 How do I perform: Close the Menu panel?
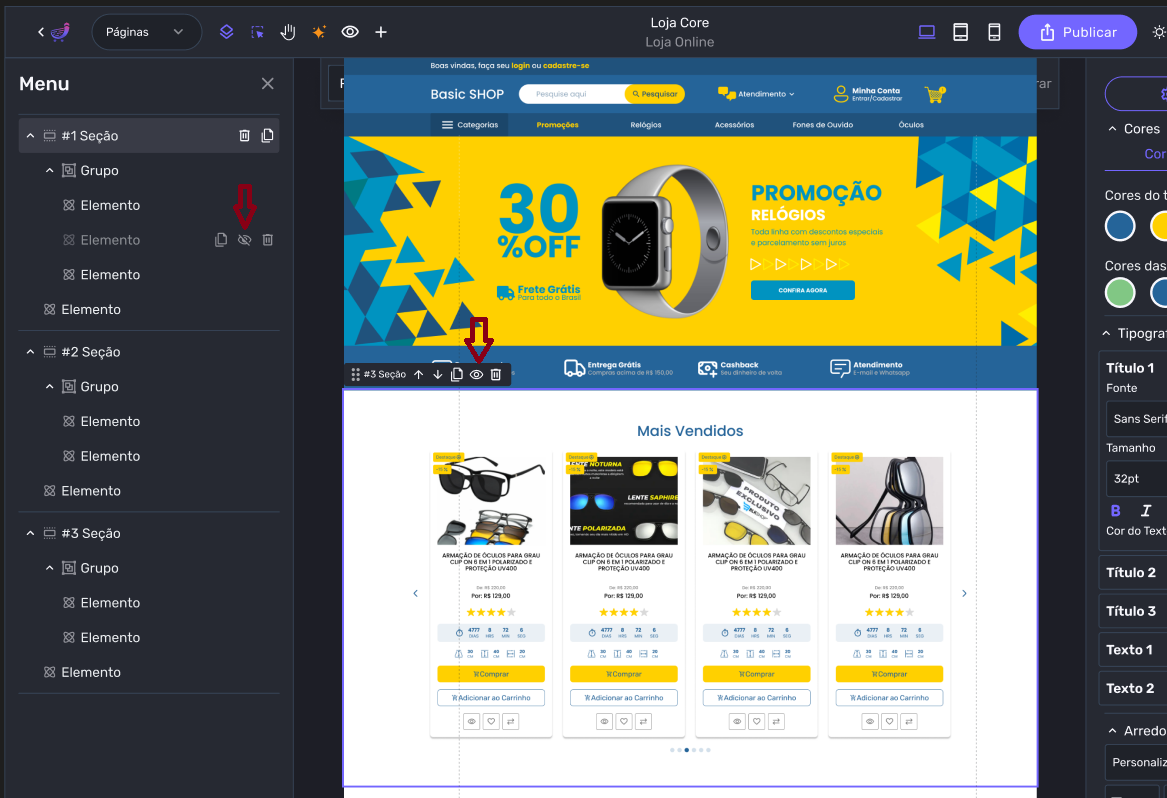click(267, 84)
